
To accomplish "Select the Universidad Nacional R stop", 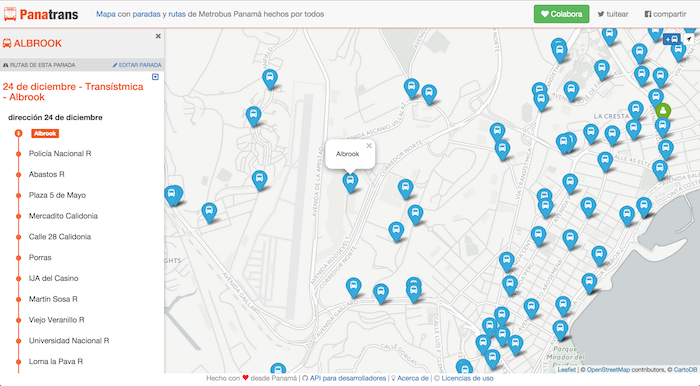I will pos(69,340).
